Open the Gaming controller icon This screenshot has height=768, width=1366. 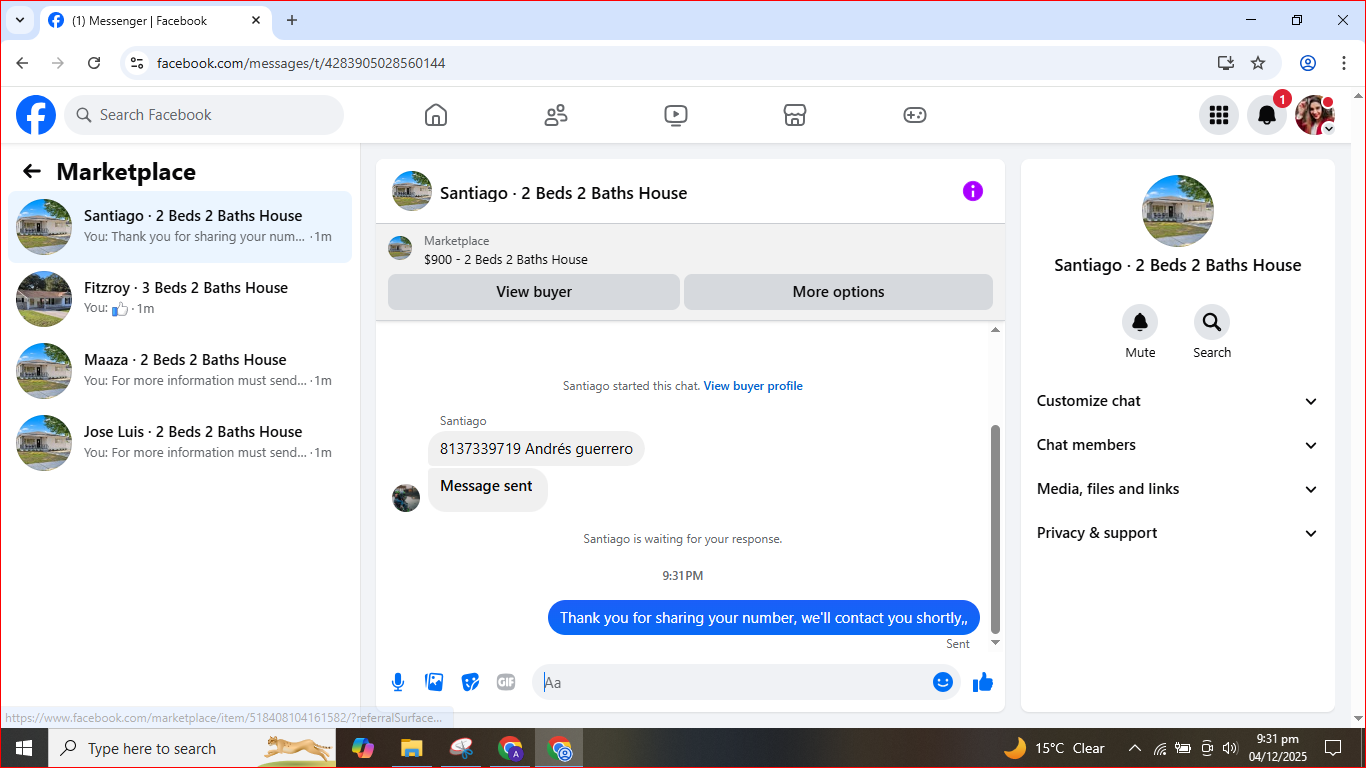pyautogui.click(x=915, y=115)
